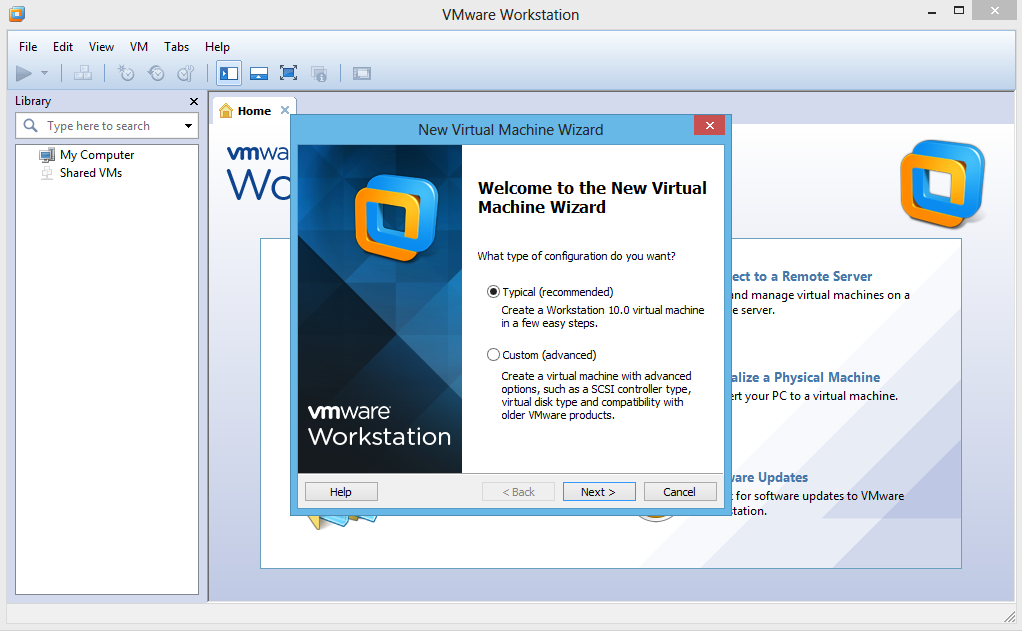Click the window resize grip corner
This screenshot has height=631, width=1022.
(x=1010, y=617)
